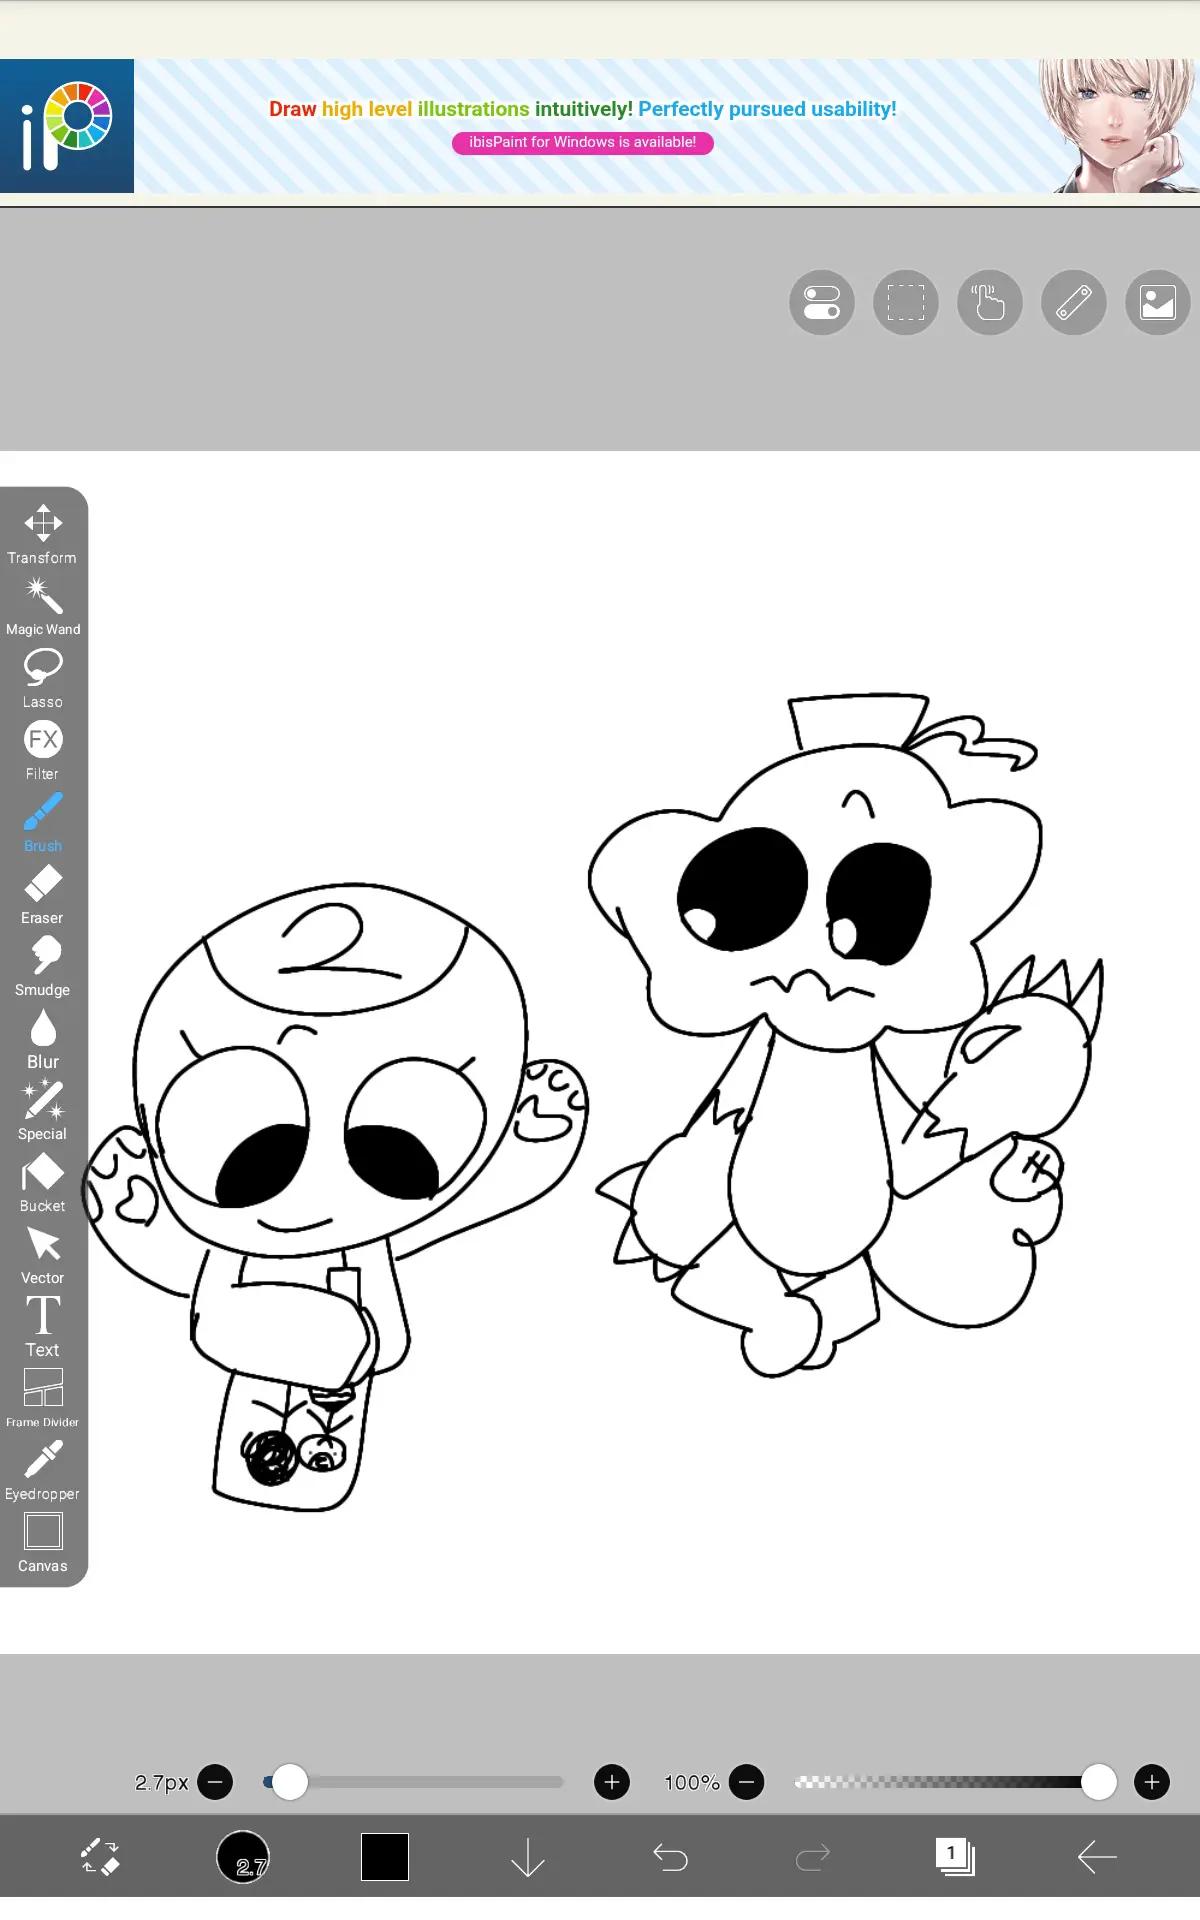Collapse the toolbar with down arrow
Image resolution: width=1200 pixels, height=1920 pixels.
click(527, 1857)
